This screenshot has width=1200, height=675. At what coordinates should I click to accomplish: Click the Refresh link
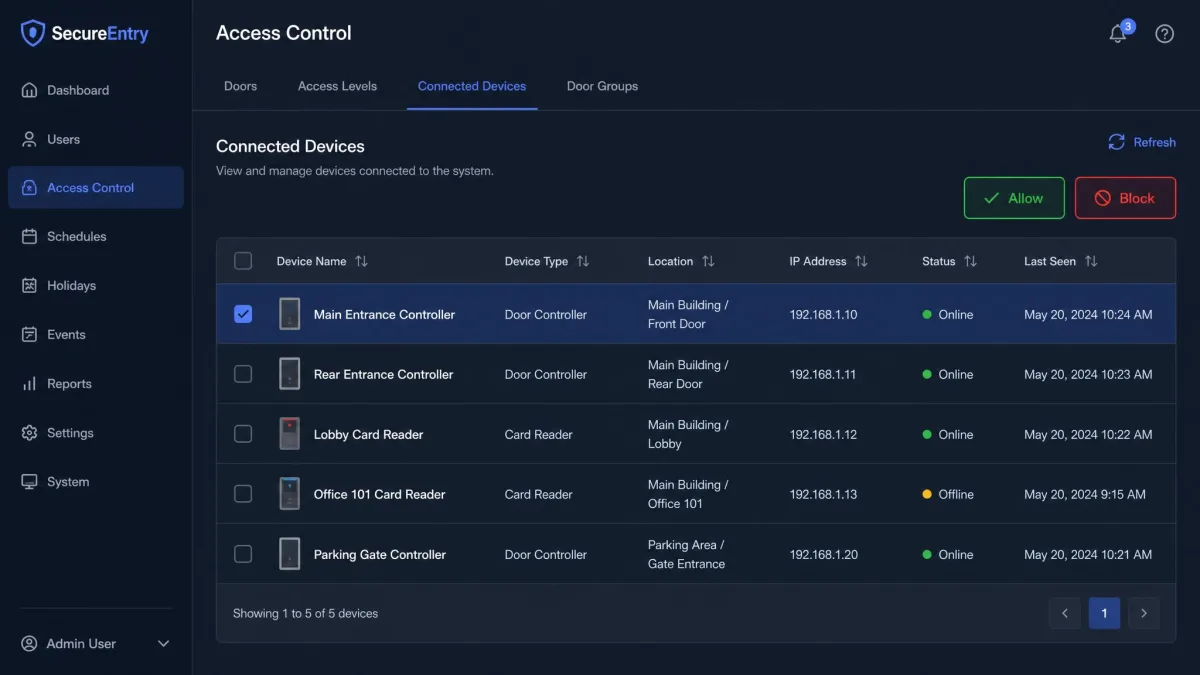click(1142, 142)
